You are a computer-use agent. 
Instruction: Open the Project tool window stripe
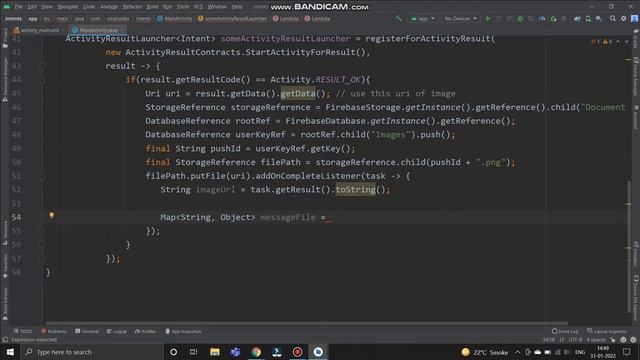pos(5,38)
